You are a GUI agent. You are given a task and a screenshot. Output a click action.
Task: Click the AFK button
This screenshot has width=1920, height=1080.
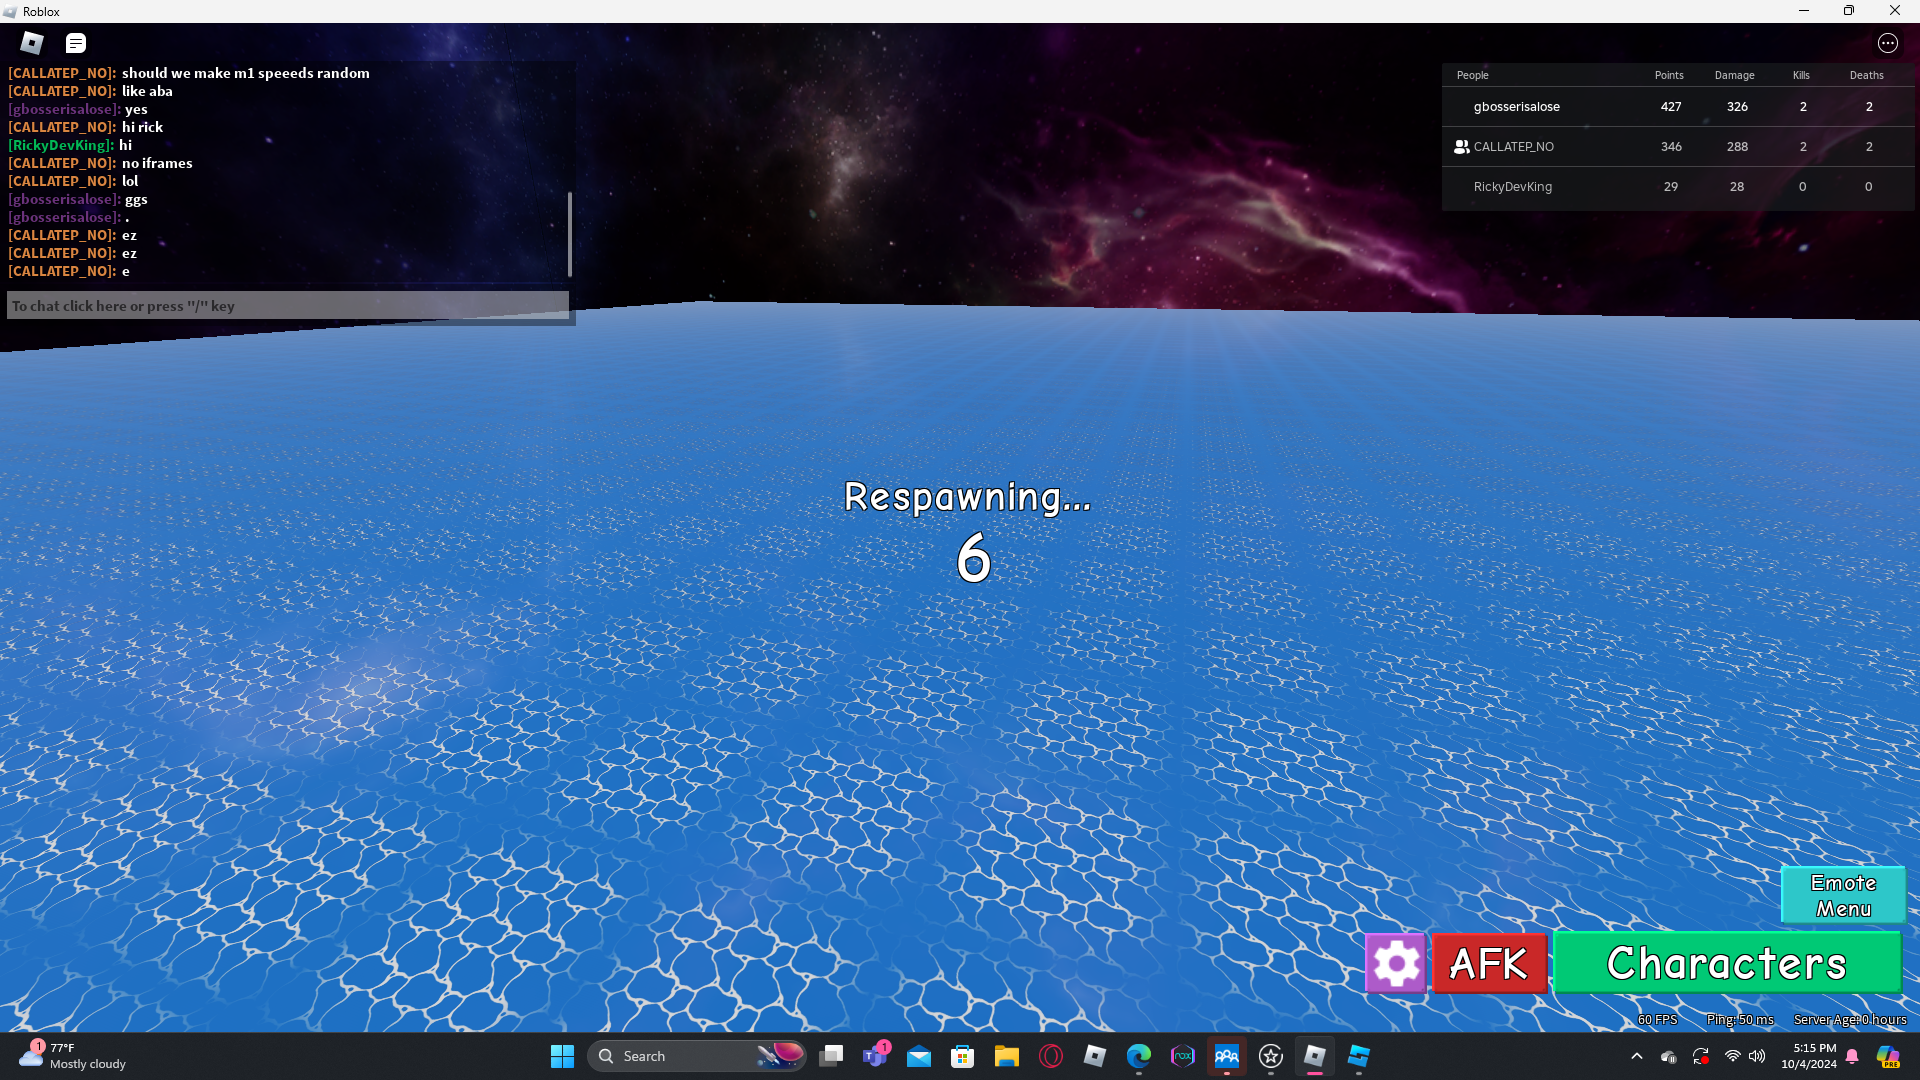coord(1489,963)
